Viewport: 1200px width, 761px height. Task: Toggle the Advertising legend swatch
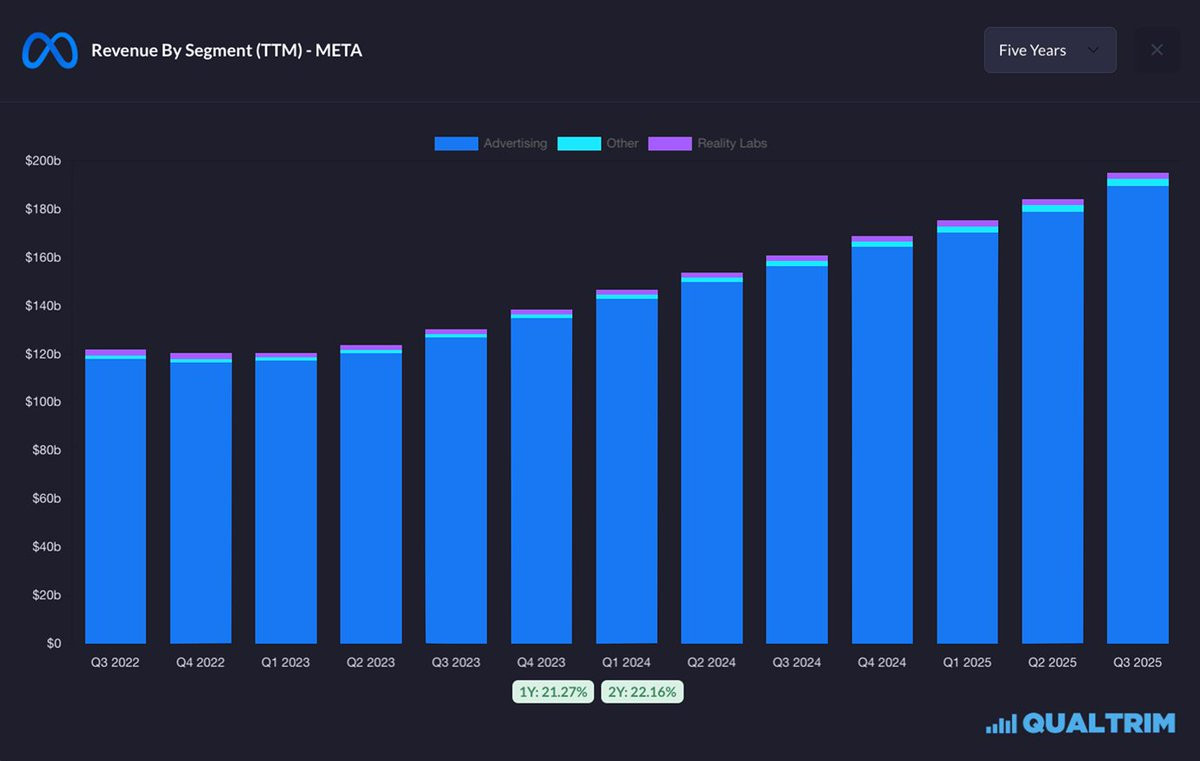[x=456, y=143]
